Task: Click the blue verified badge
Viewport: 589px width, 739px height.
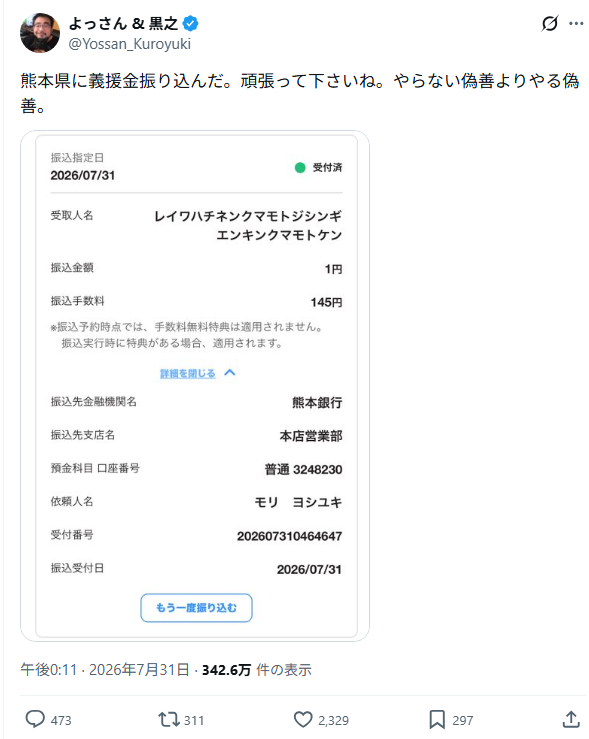Action: pos(190,23)
